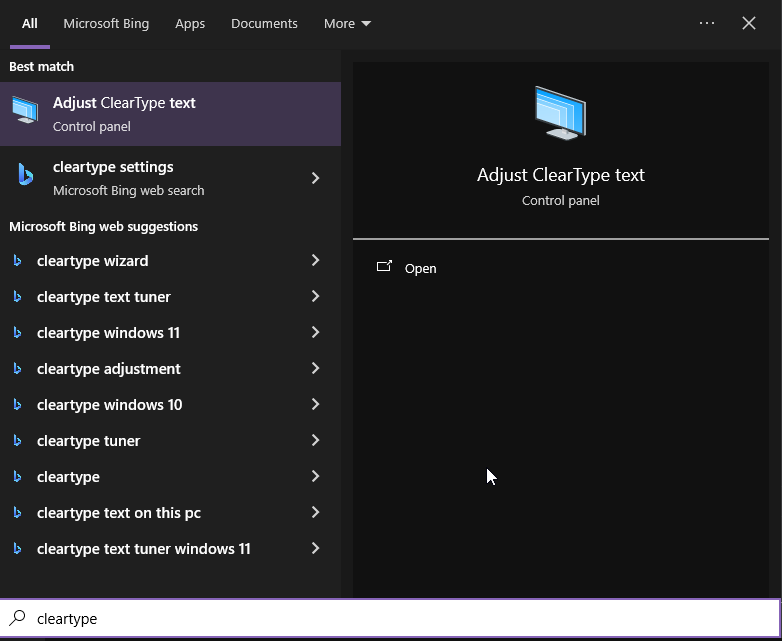Switch to the Documents tab

[x=264, y=23]
